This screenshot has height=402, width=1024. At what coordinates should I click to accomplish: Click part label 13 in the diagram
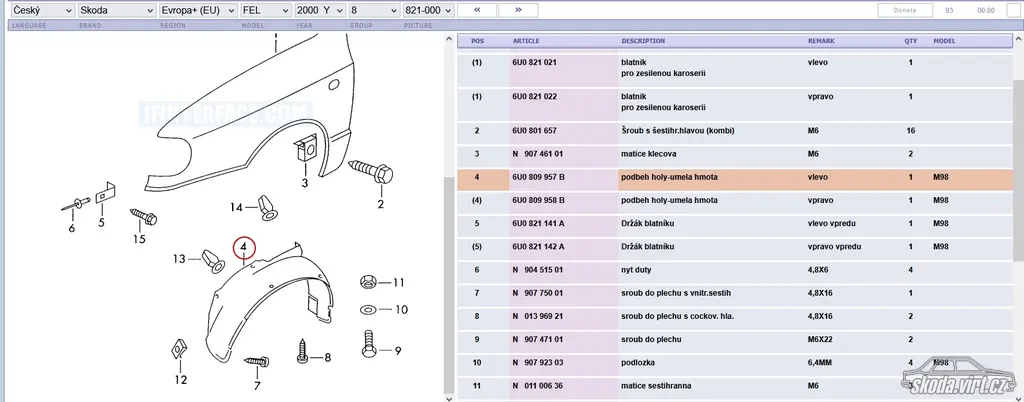[x=180, y=259]
